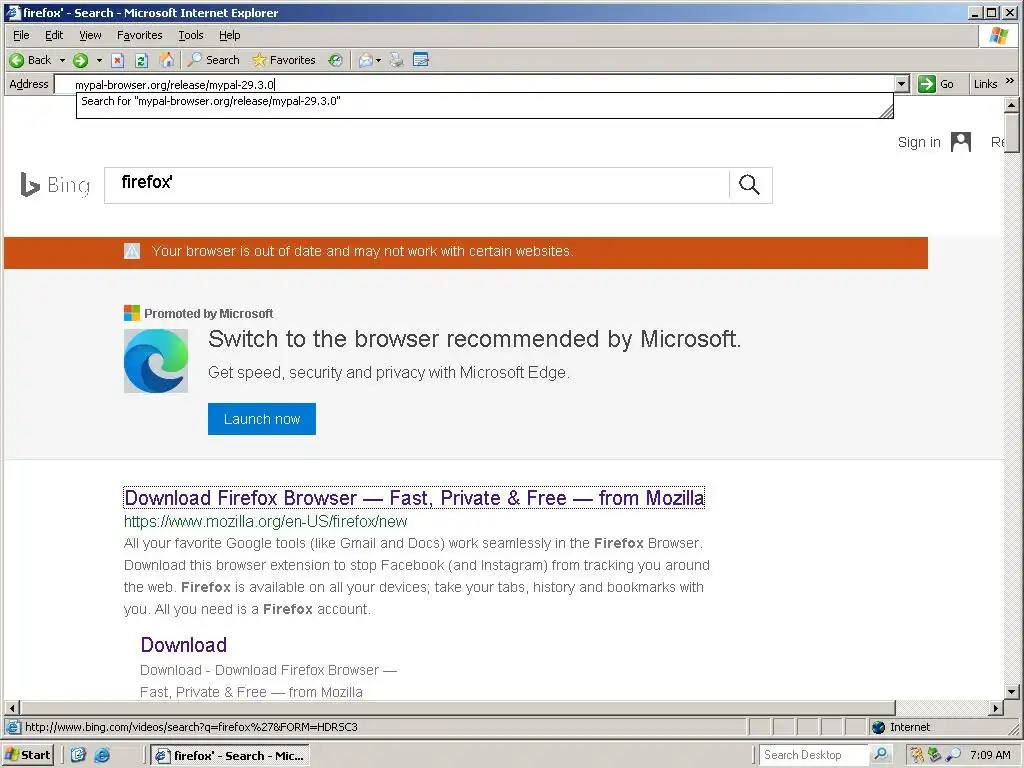Open the Tools menu

(191, 35)
